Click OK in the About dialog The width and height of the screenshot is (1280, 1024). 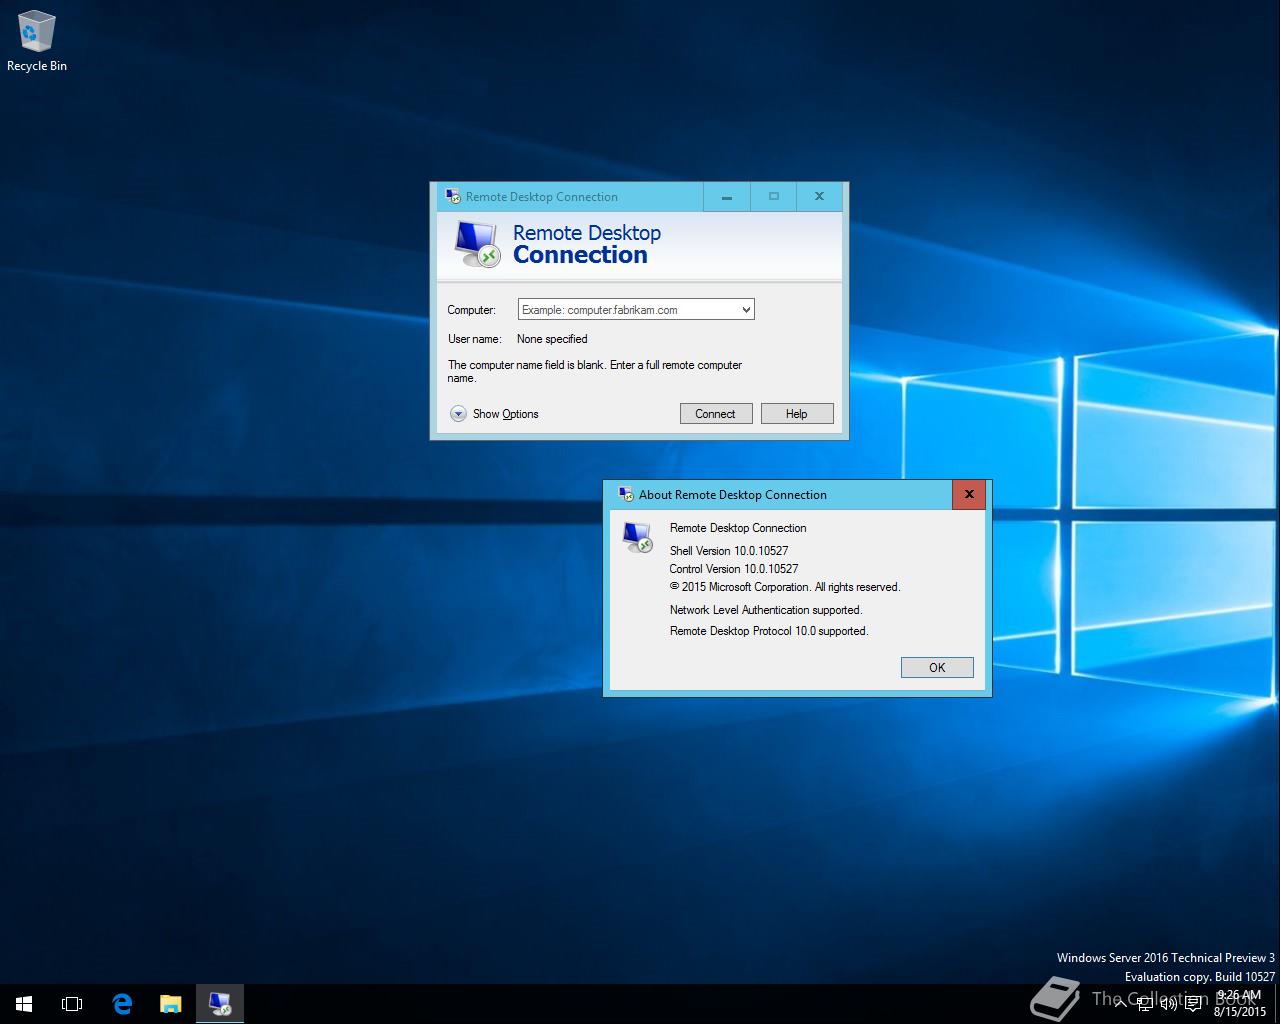click(937, 668)
